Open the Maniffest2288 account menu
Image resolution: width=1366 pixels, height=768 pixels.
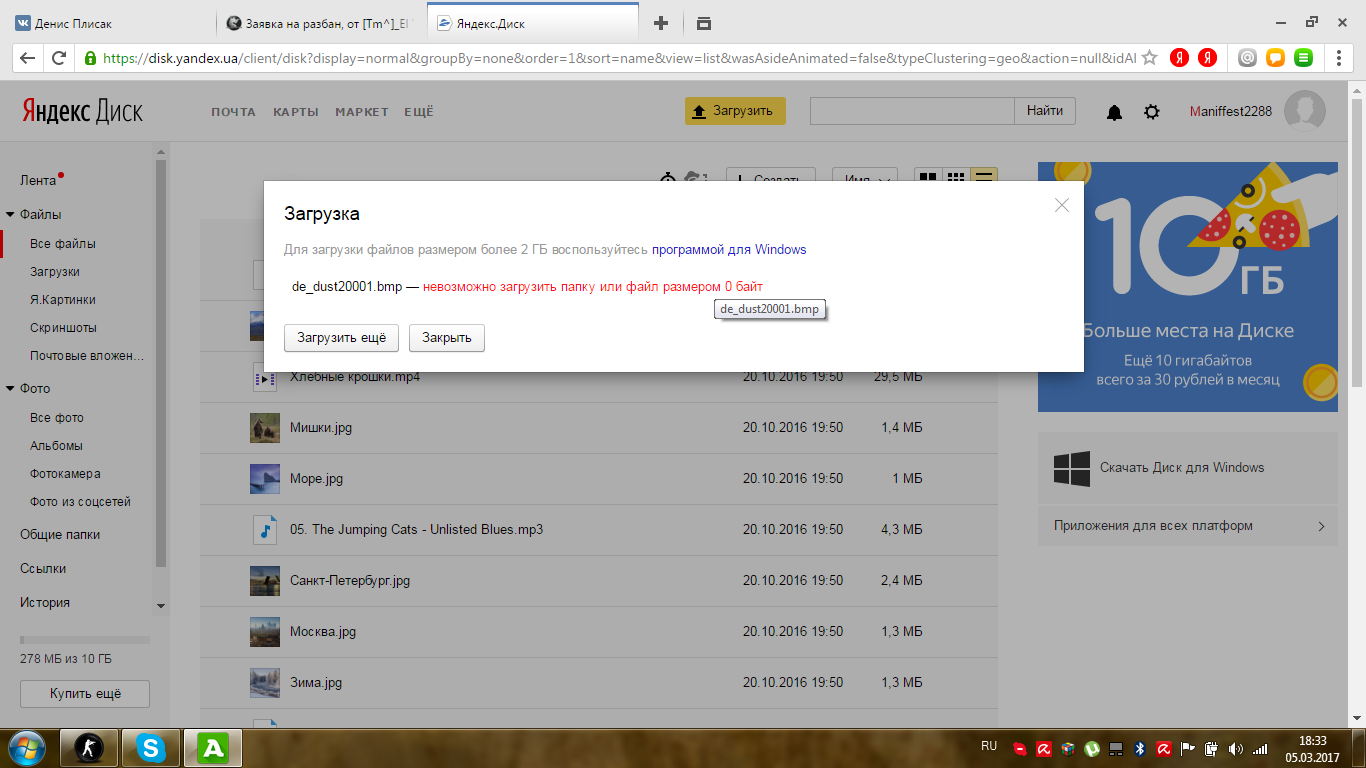click(1231, 111)
